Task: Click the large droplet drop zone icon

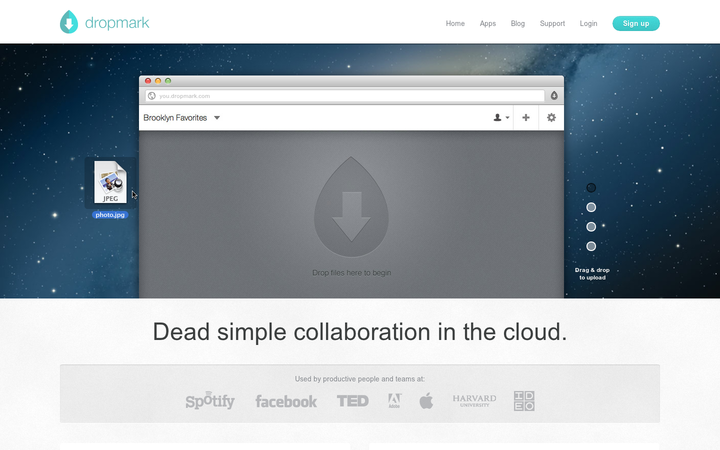Action: pyautogui.click(x=351, y=207)
